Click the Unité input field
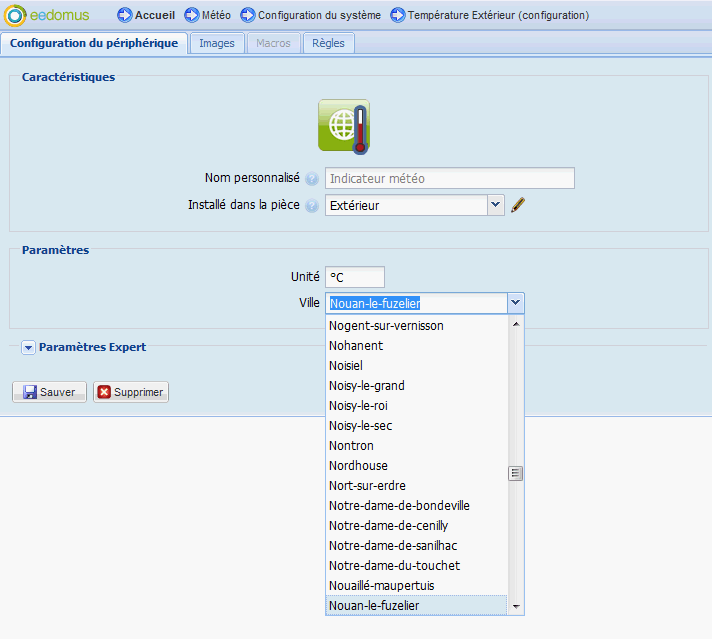This screenshot has height=639, width=712. [355, 277]
